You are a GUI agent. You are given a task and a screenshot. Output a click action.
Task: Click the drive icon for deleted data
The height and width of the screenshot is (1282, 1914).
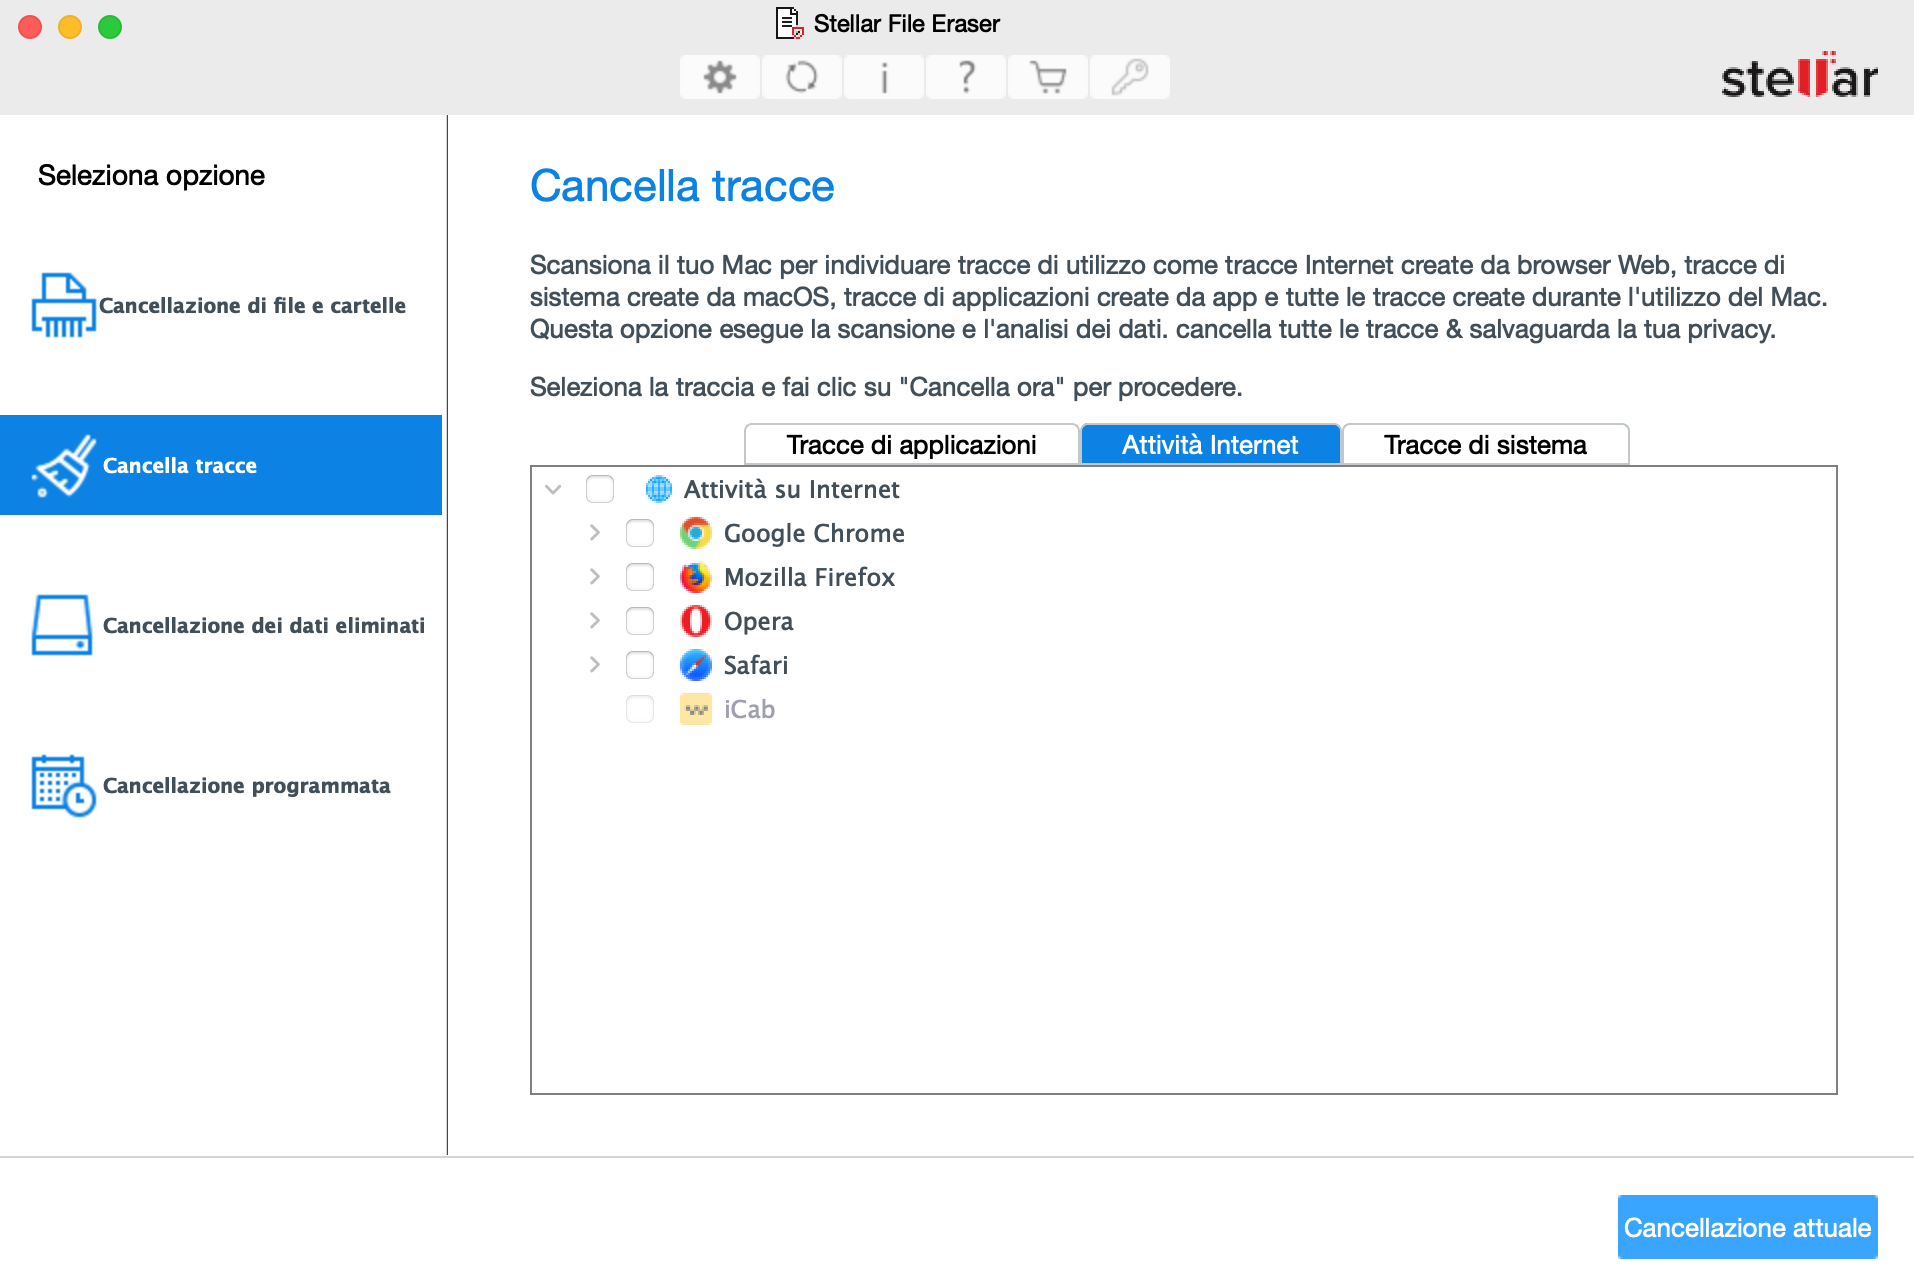pos(62,625)
